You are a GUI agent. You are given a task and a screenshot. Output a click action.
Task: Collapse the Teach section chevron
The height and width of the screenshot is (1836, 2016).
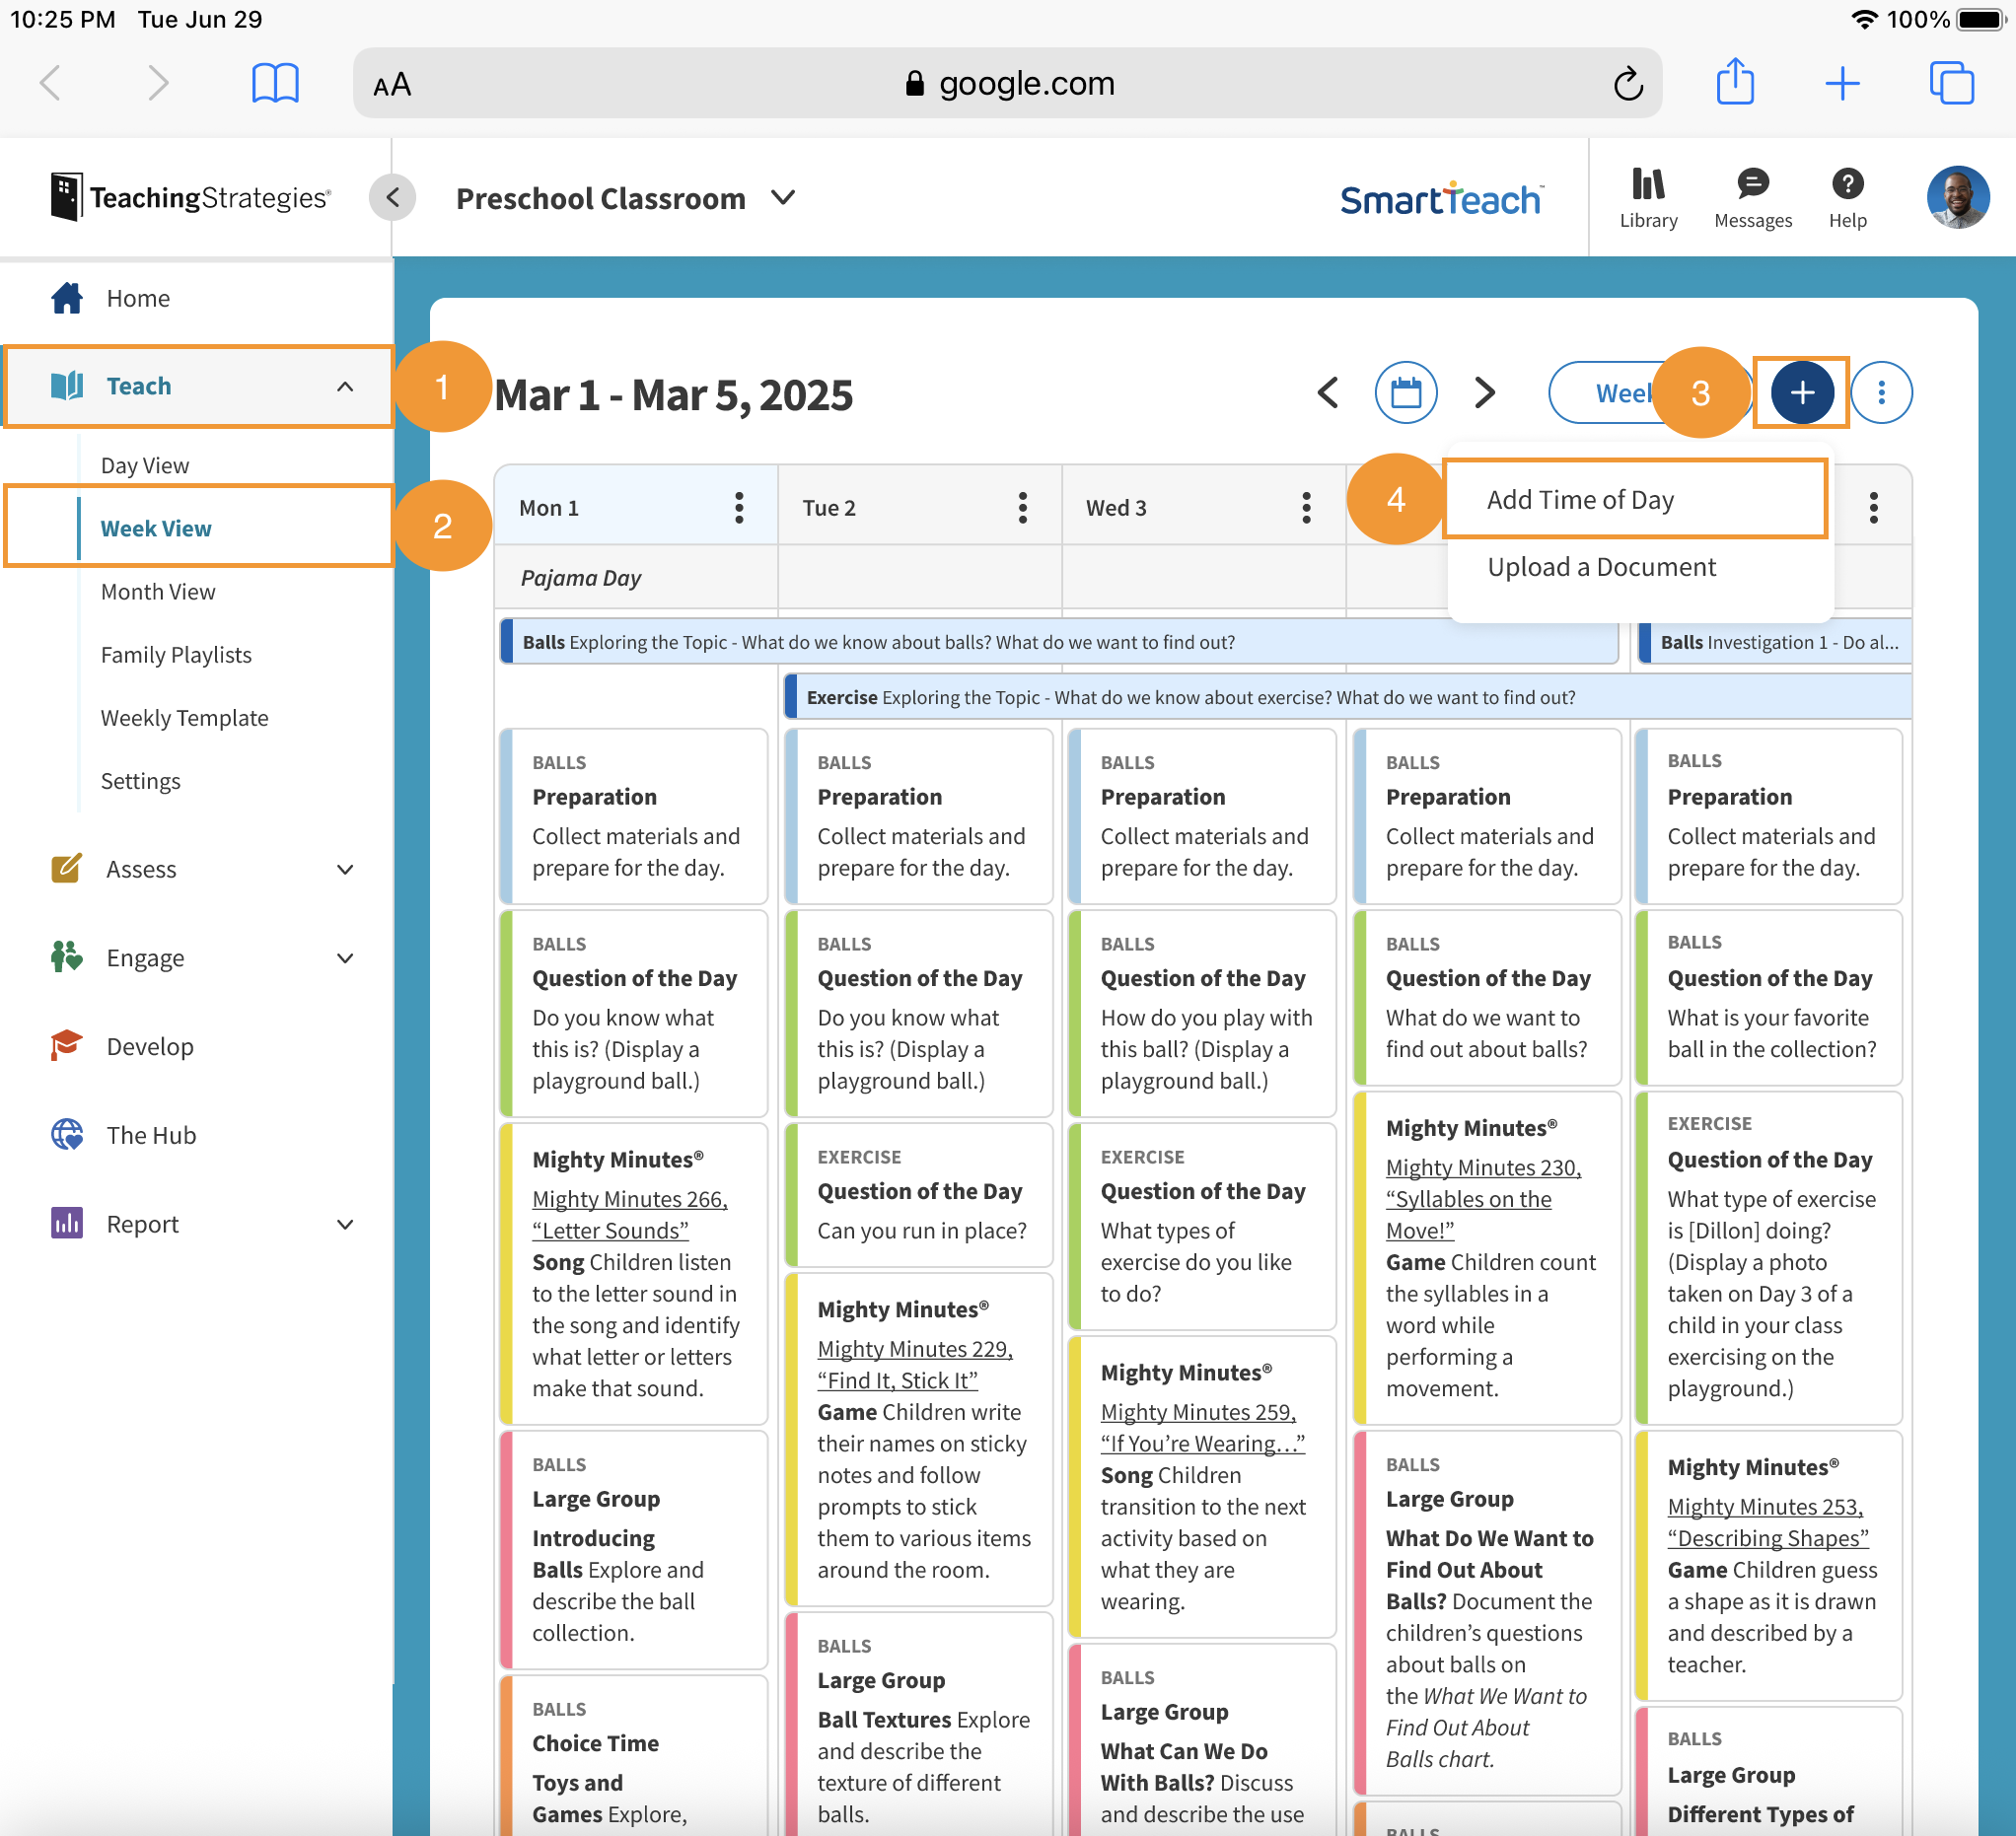346,386
